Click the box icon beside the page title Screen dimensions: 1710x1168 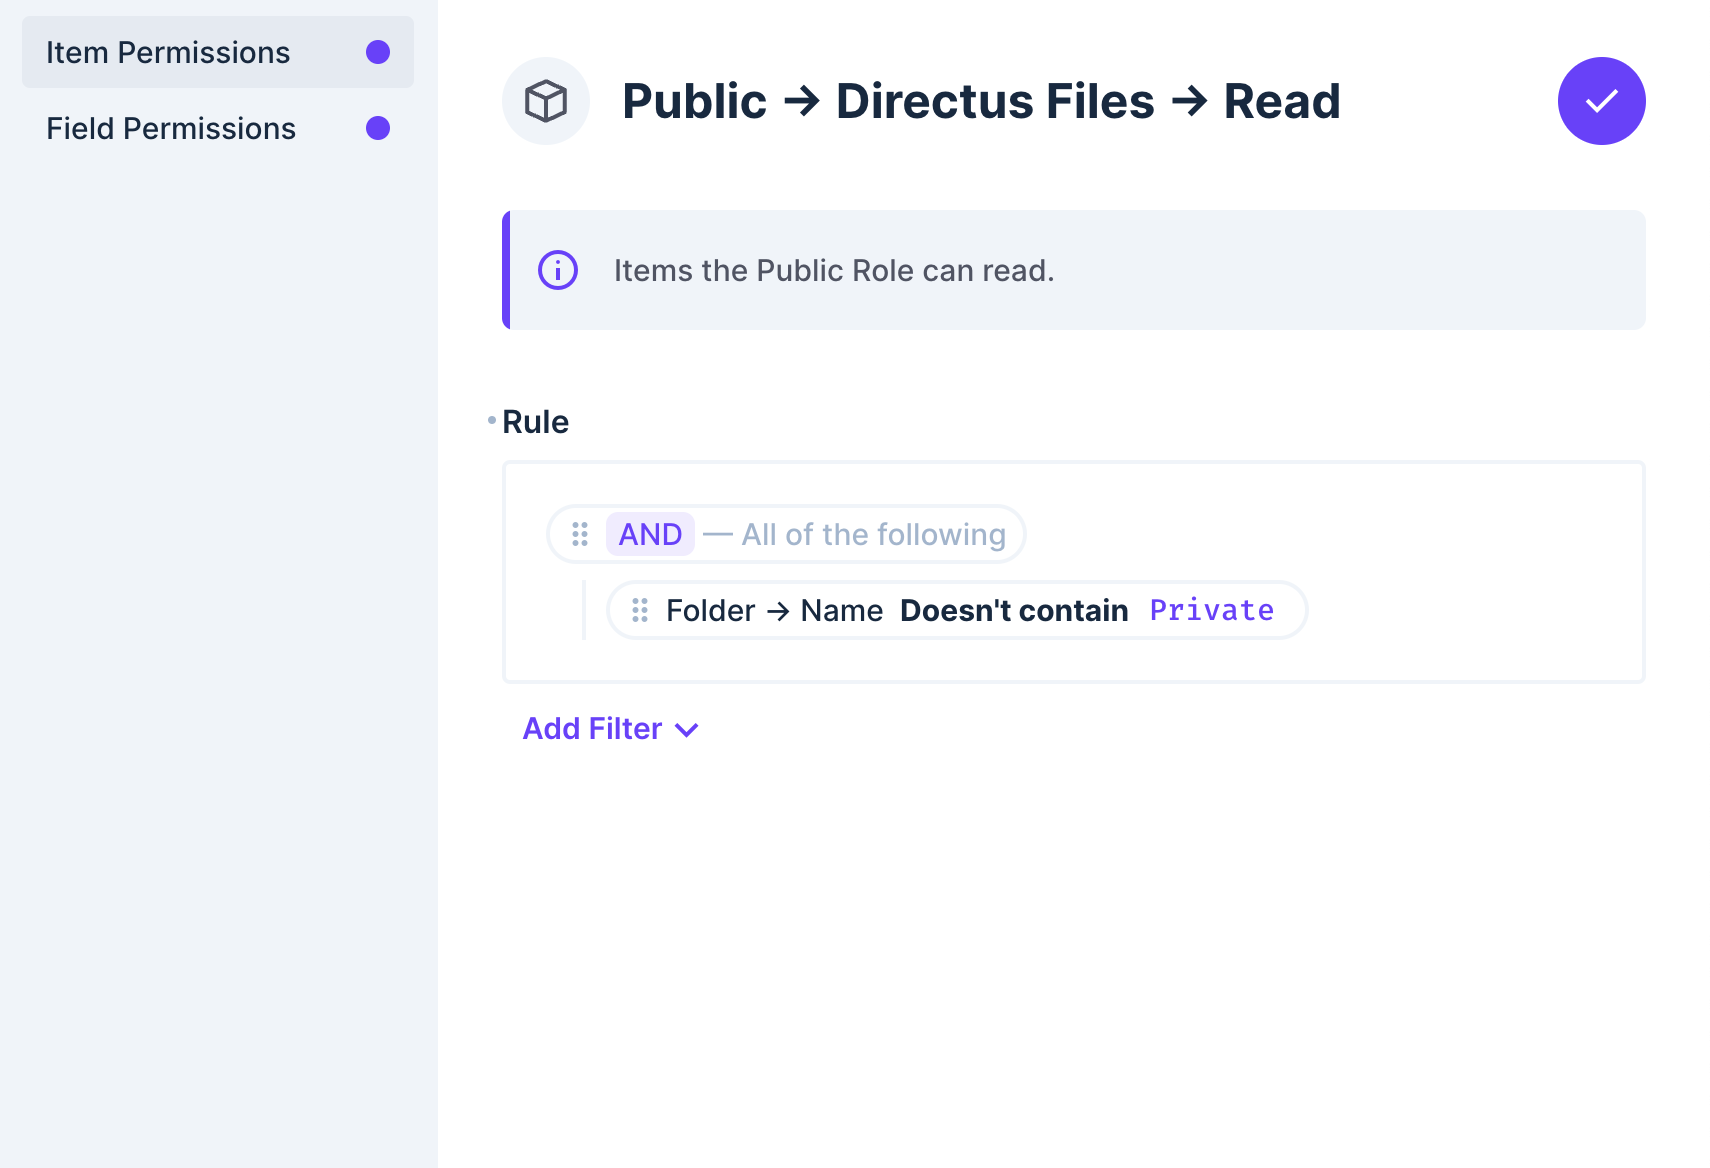546,100
